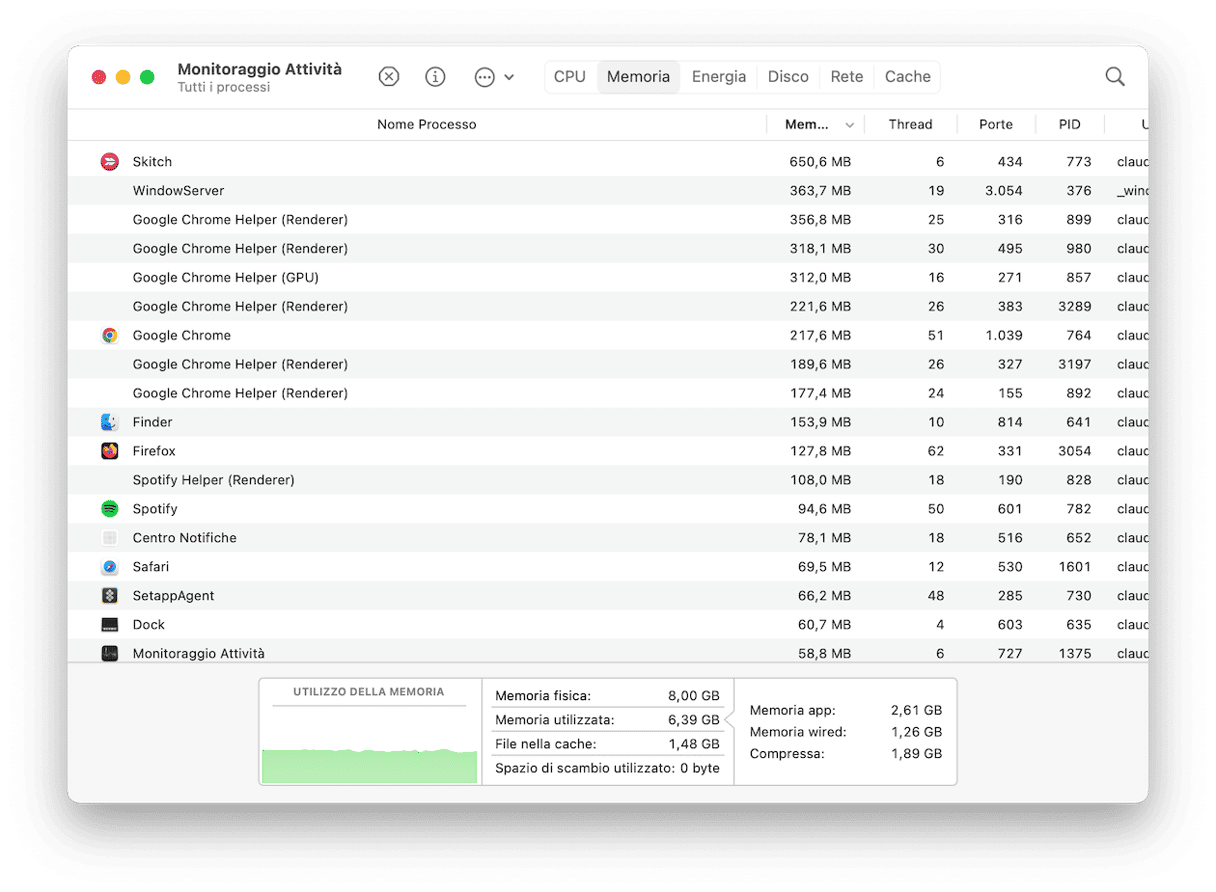Image resolution: width=1216 pixels, height=892 pixels.
Task: Click the Dock process icon
Action: pos(110,626)
